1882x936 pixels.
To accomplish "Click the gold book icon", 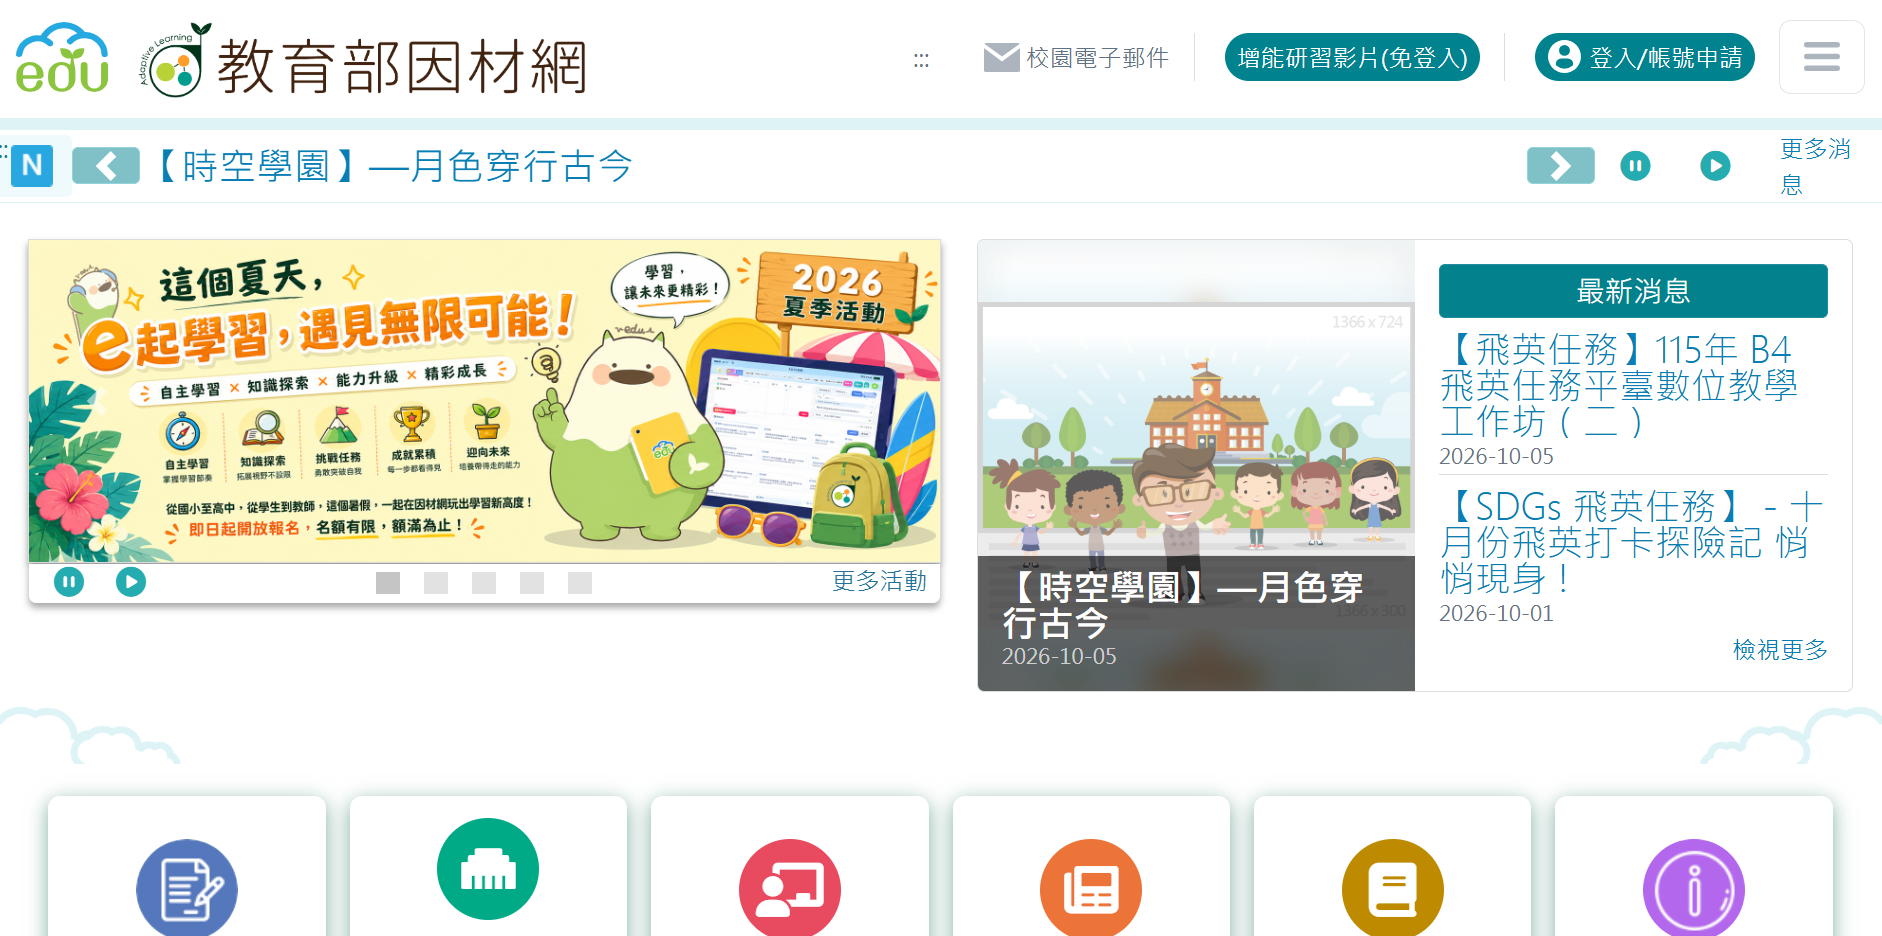I will coord(1393,888).
